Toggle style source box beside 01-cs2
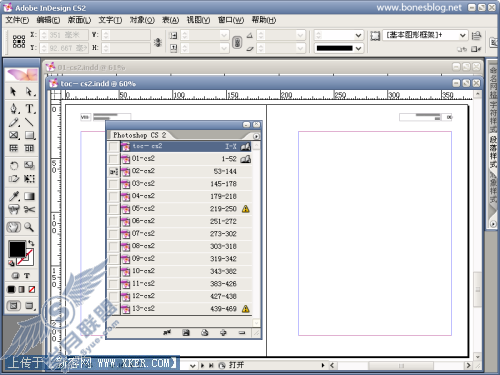 click(114, 159)
